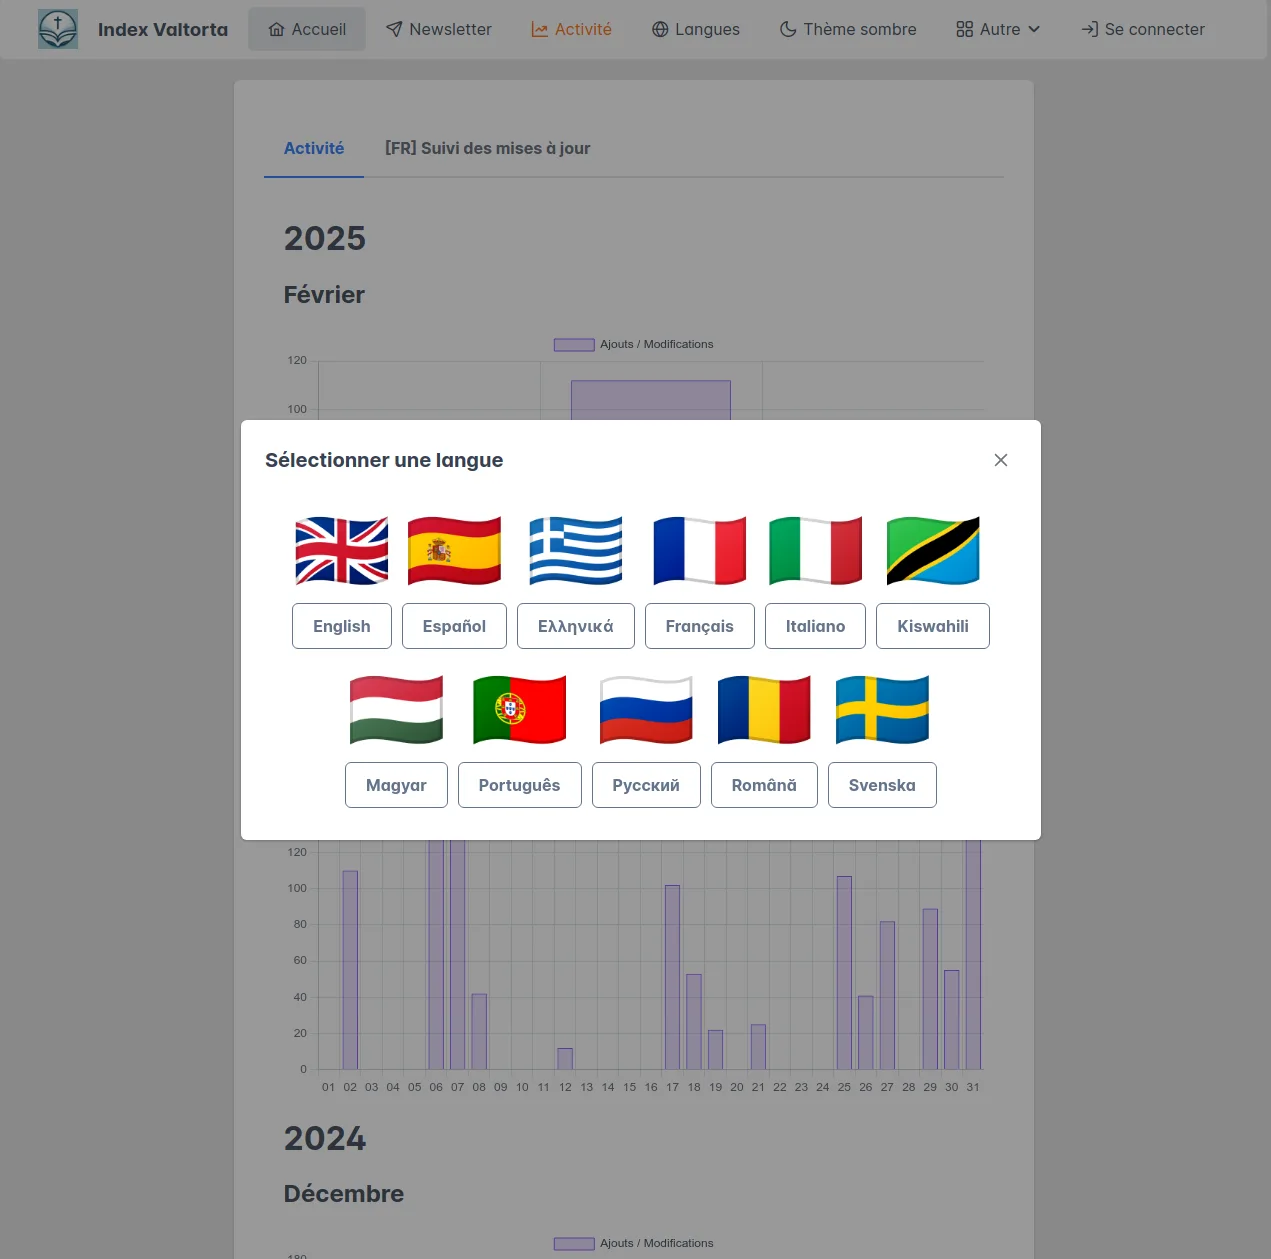Select the Hungarian flag icon

[x=396, y=710]
